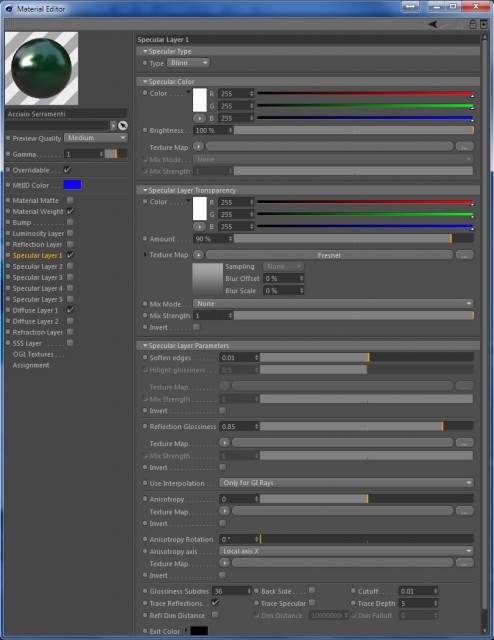The image size is (494, 640).
Task: Click the Fresnel Texture Map arrow button
Action: tap(198, 255)
